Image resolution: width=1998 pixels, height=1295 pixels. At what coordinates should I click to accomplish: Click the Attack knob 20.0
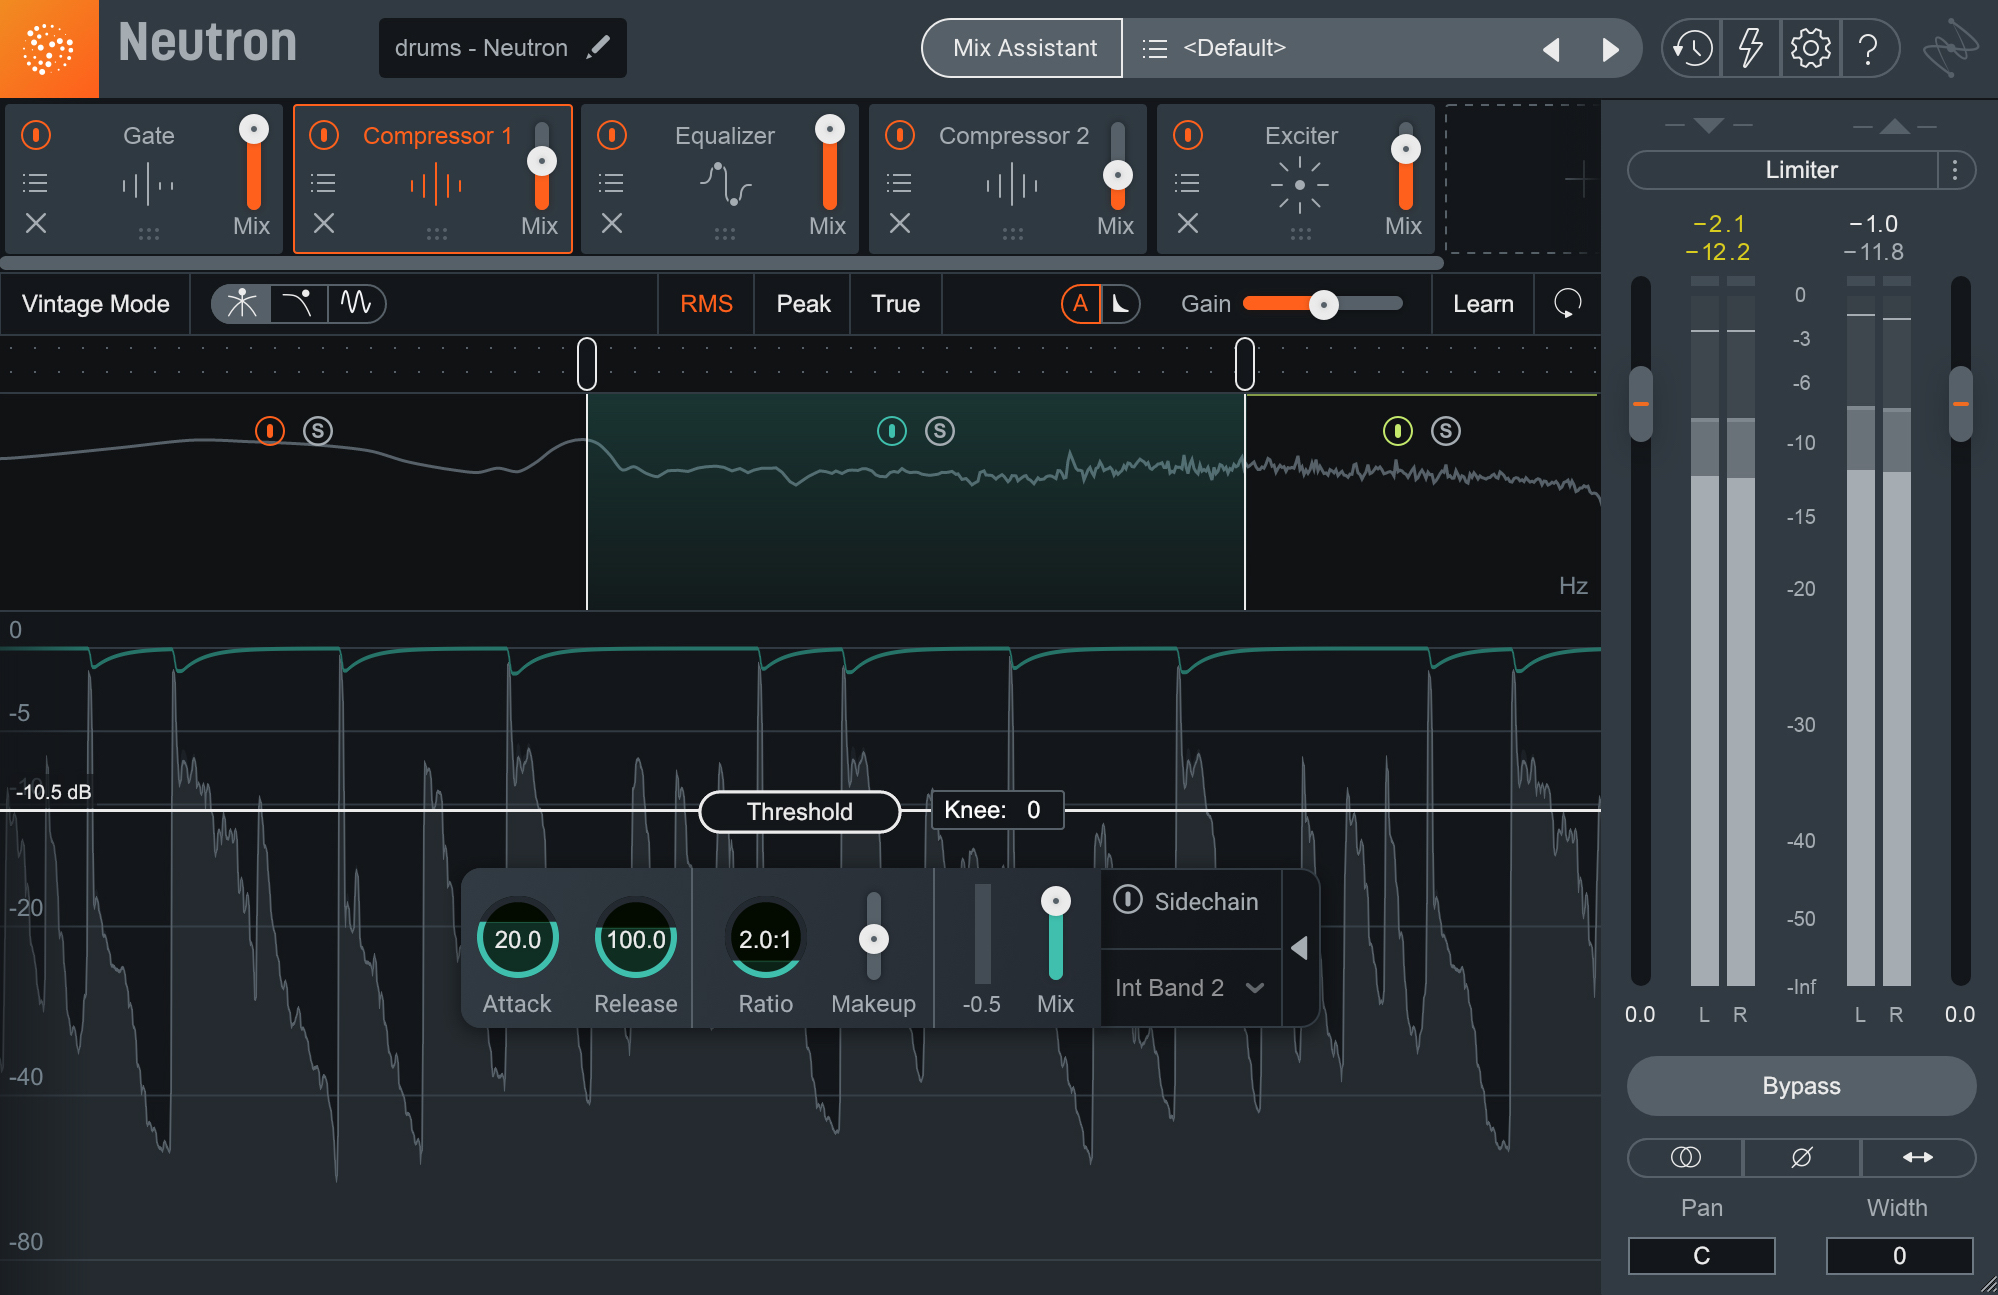pos(517,938)
